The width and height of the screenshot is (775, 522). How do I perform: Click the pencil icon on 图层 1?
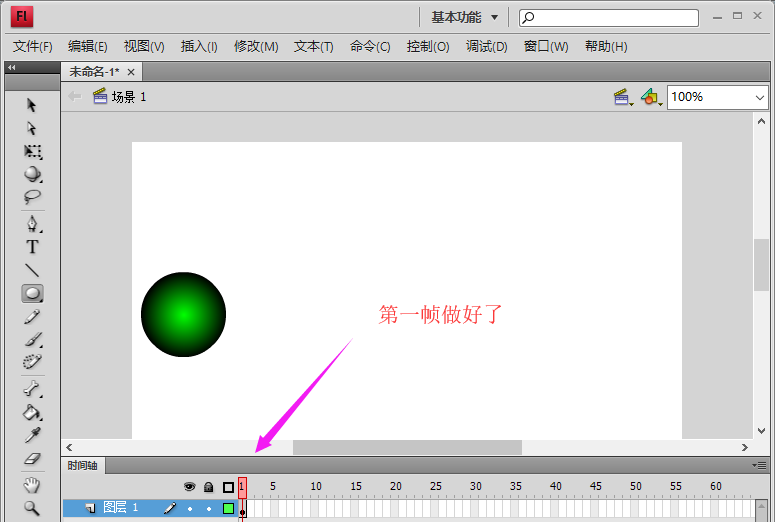point(170,508)
